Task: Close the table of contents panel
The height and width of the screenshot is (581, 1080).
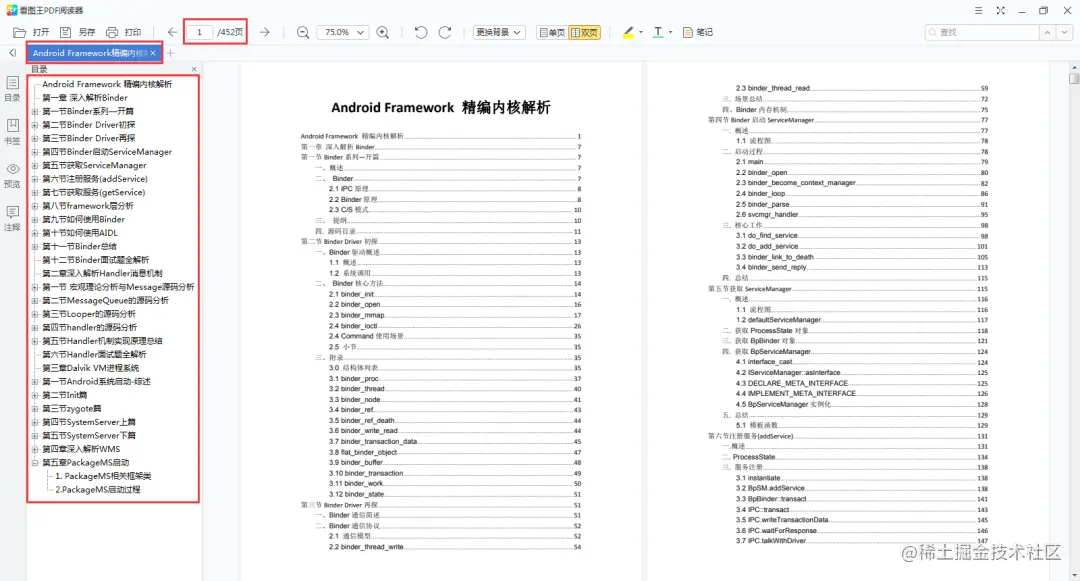Action: pos(194,69)
